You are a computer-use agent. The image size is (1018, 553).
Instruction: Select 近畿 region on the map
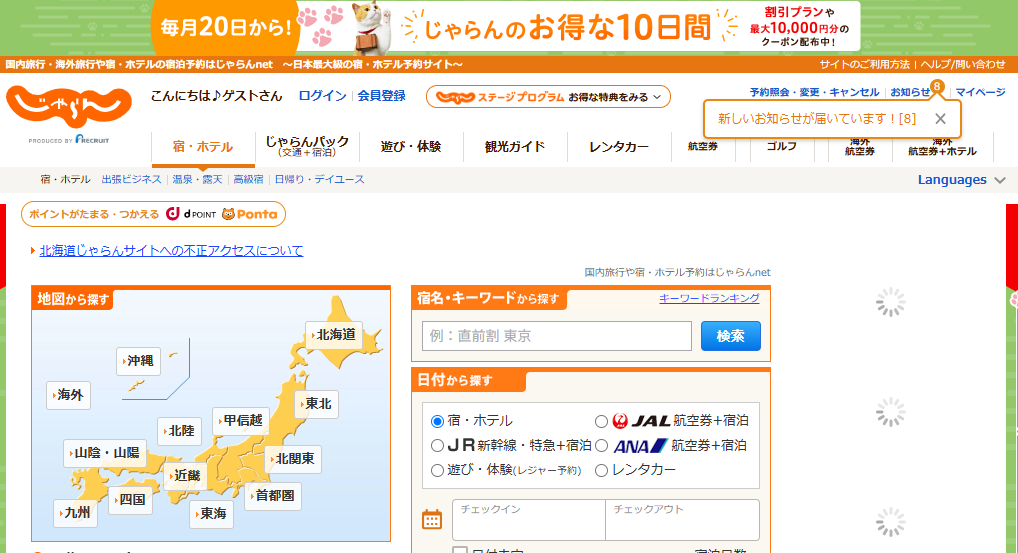pyautogui.click(x=186, y=476)
